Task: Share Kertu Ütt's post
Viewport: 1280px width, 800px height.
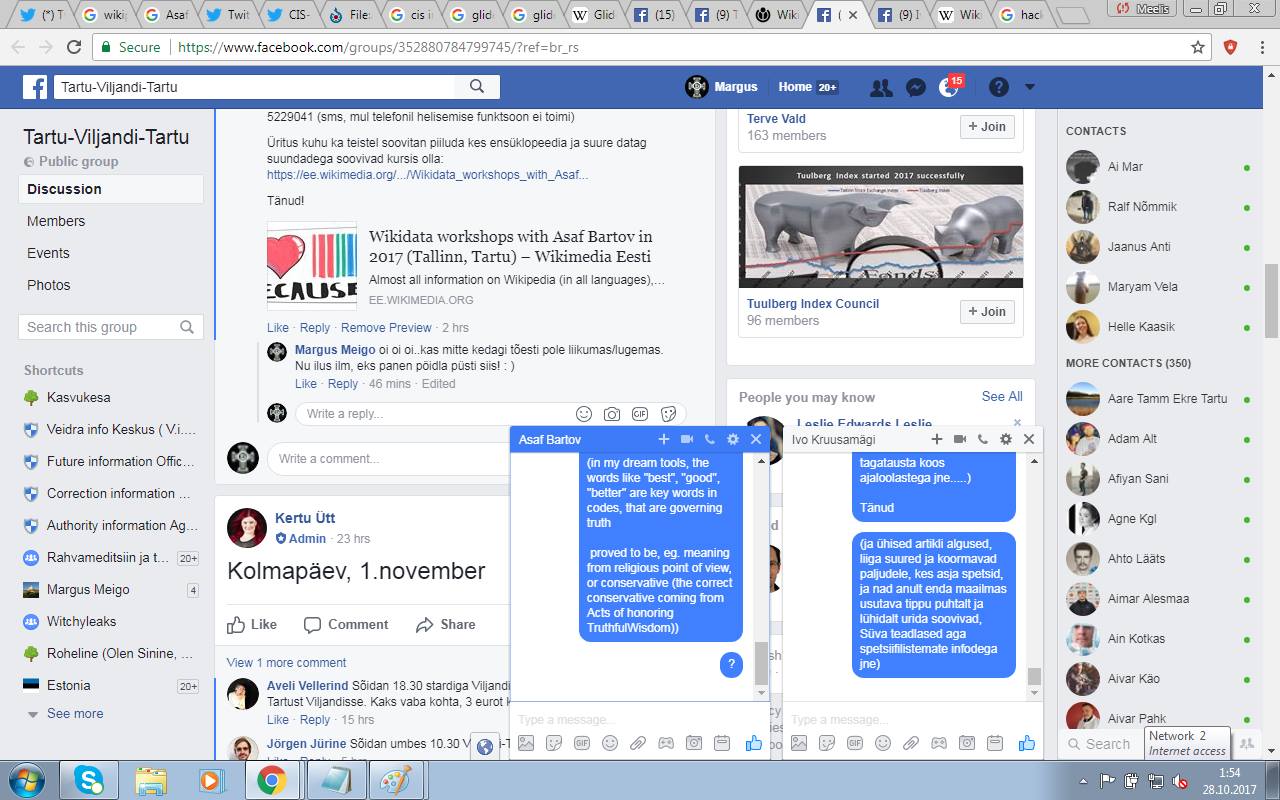Action: pyautogui.click(x=446, y=625)
